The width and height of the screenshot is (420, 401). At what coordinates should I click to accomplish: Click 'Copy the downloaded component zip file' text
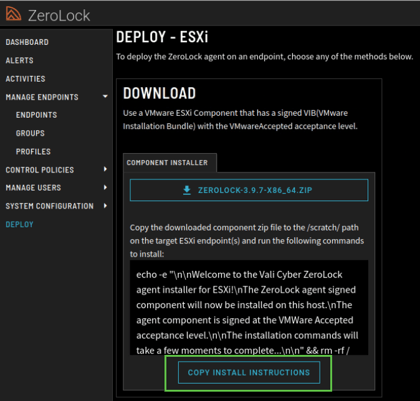(x=247, y=241)
